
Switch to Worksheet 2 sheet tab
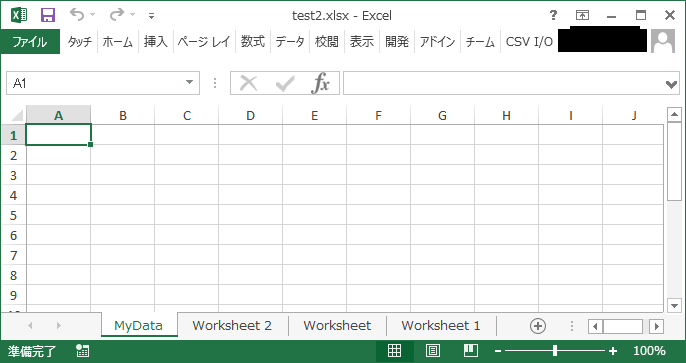click(232, 326)
